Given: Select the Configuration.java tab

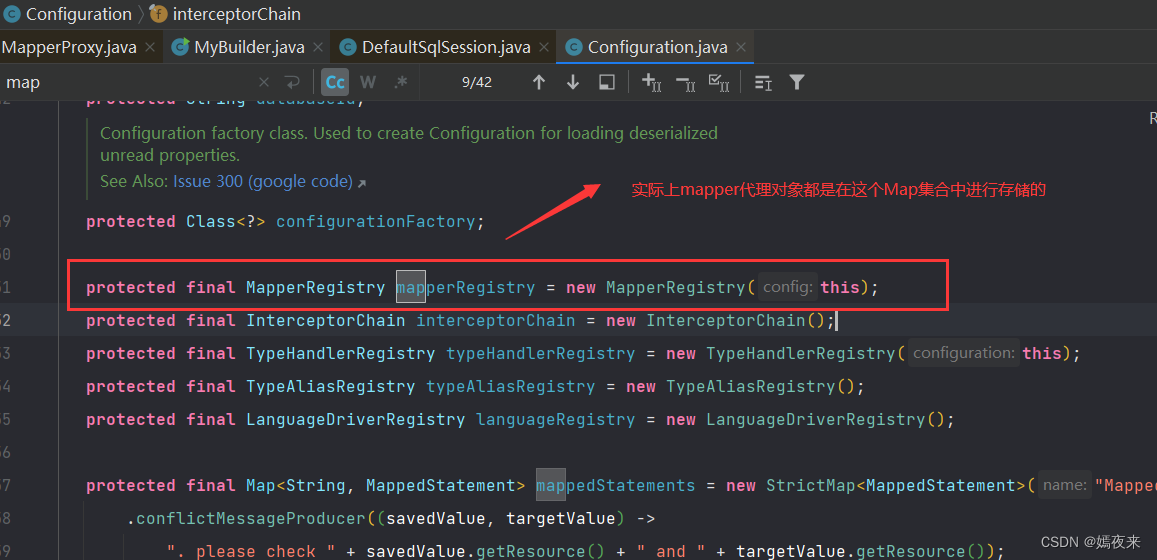Looking at the screenshot, I should [657, 47].
